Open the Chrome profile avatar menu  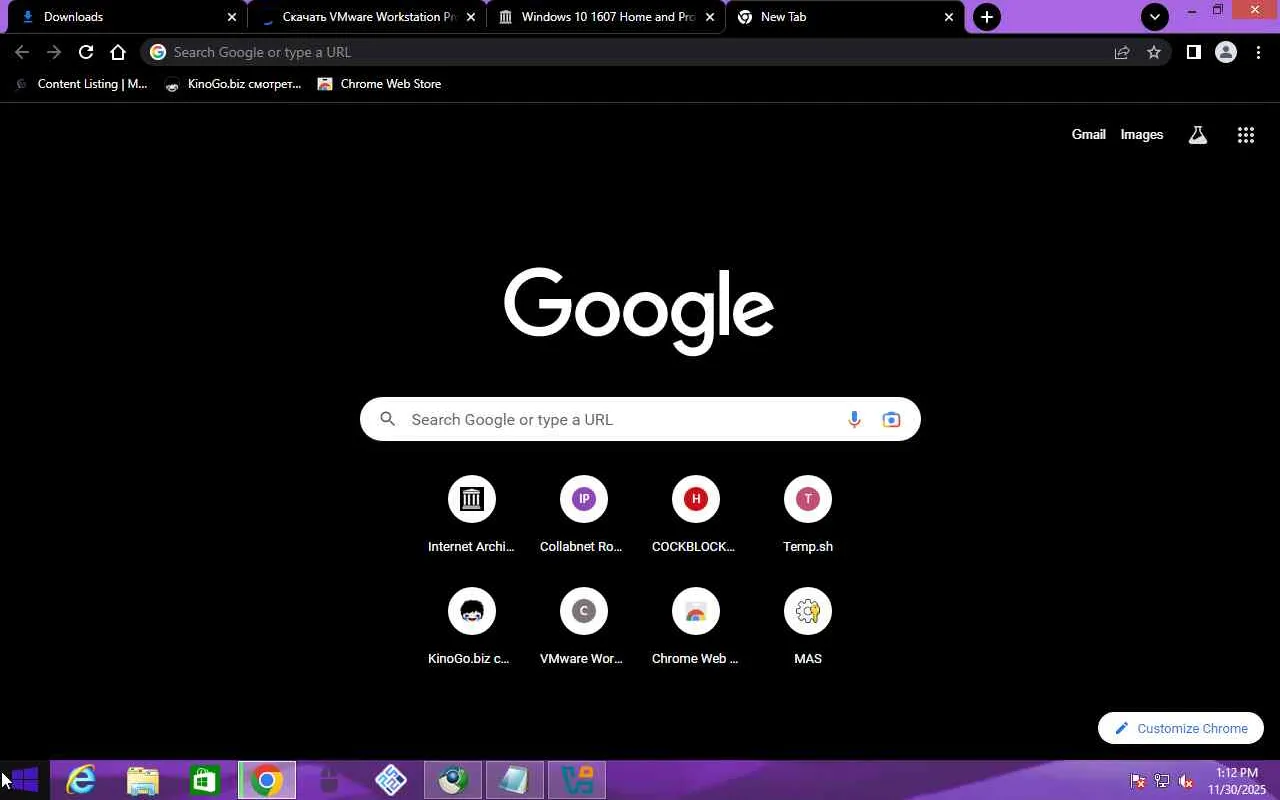tap(1226, 52)
